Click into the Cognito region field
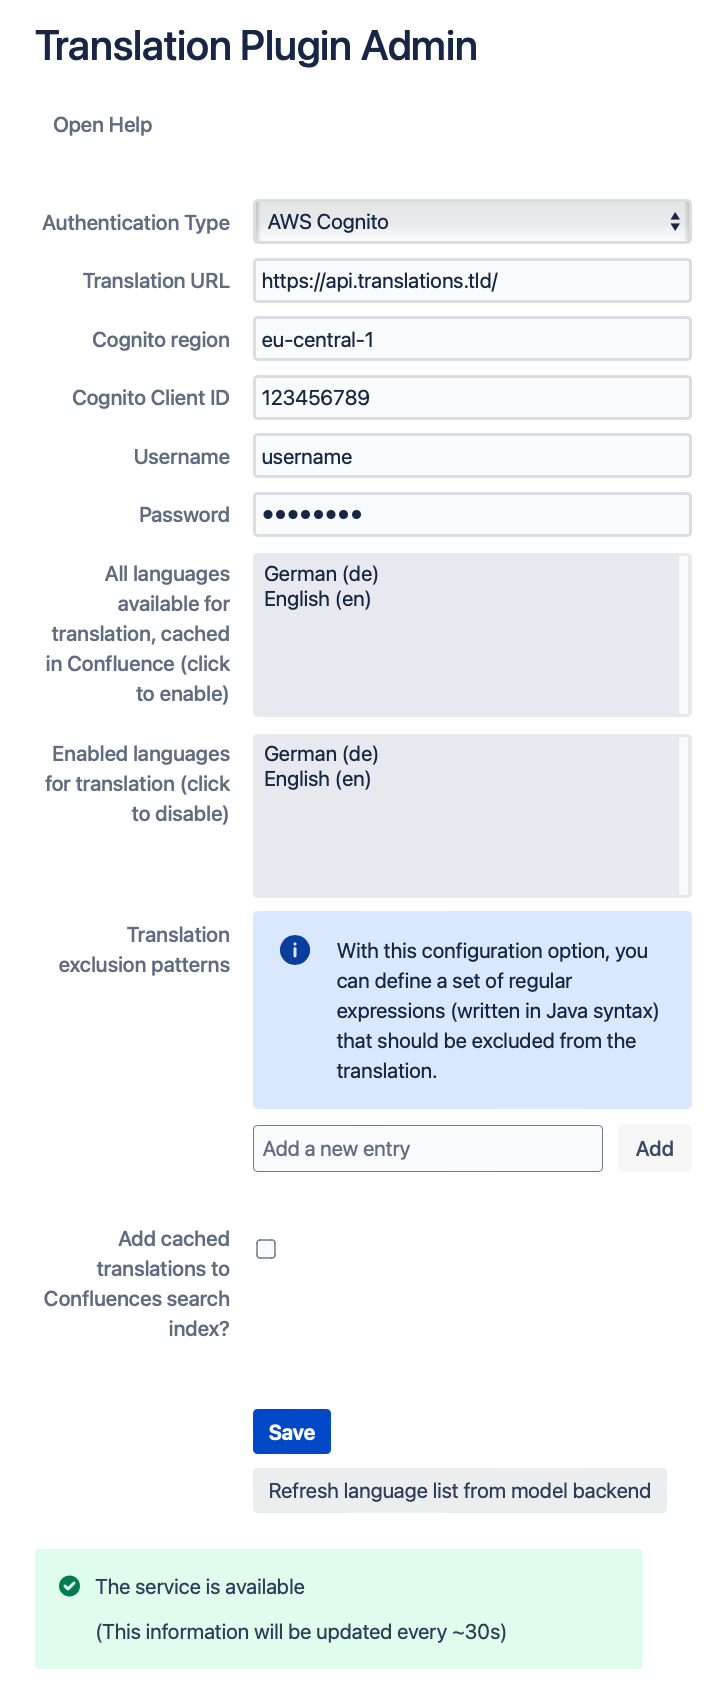Screen dimensions: 713x1701 tap(472, 340)
